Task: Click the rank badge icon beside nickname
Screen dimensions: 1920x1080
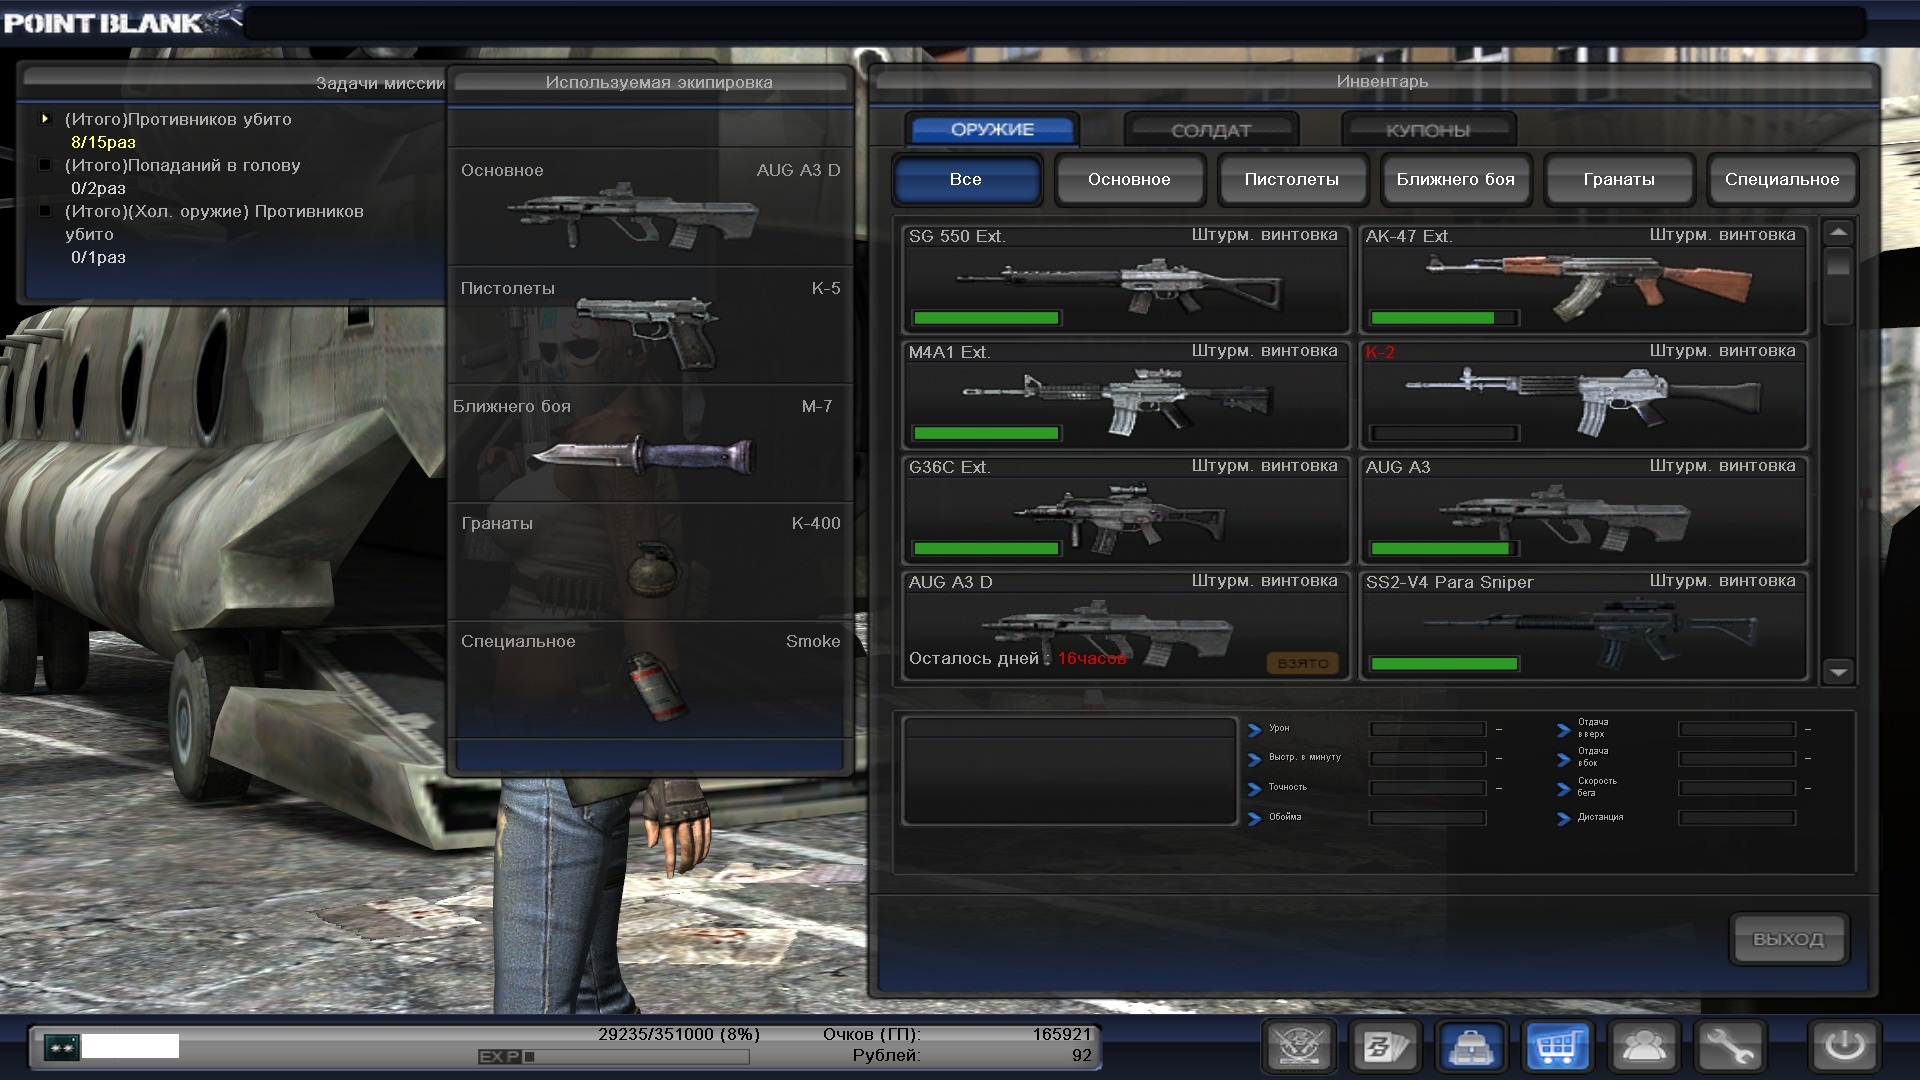Action: pyautogui.click(x=61, y=1047)
